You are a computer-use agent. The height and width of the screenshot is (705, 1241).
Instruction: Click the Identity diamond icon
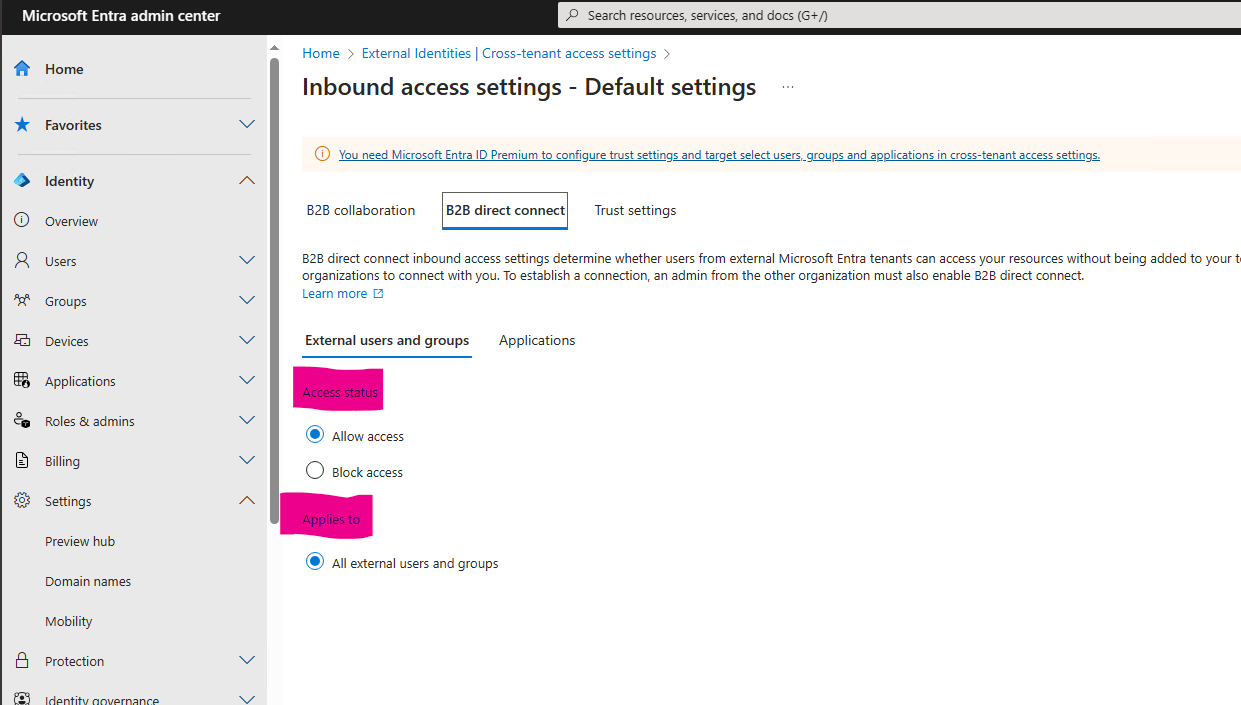click(x=22, y=181)
